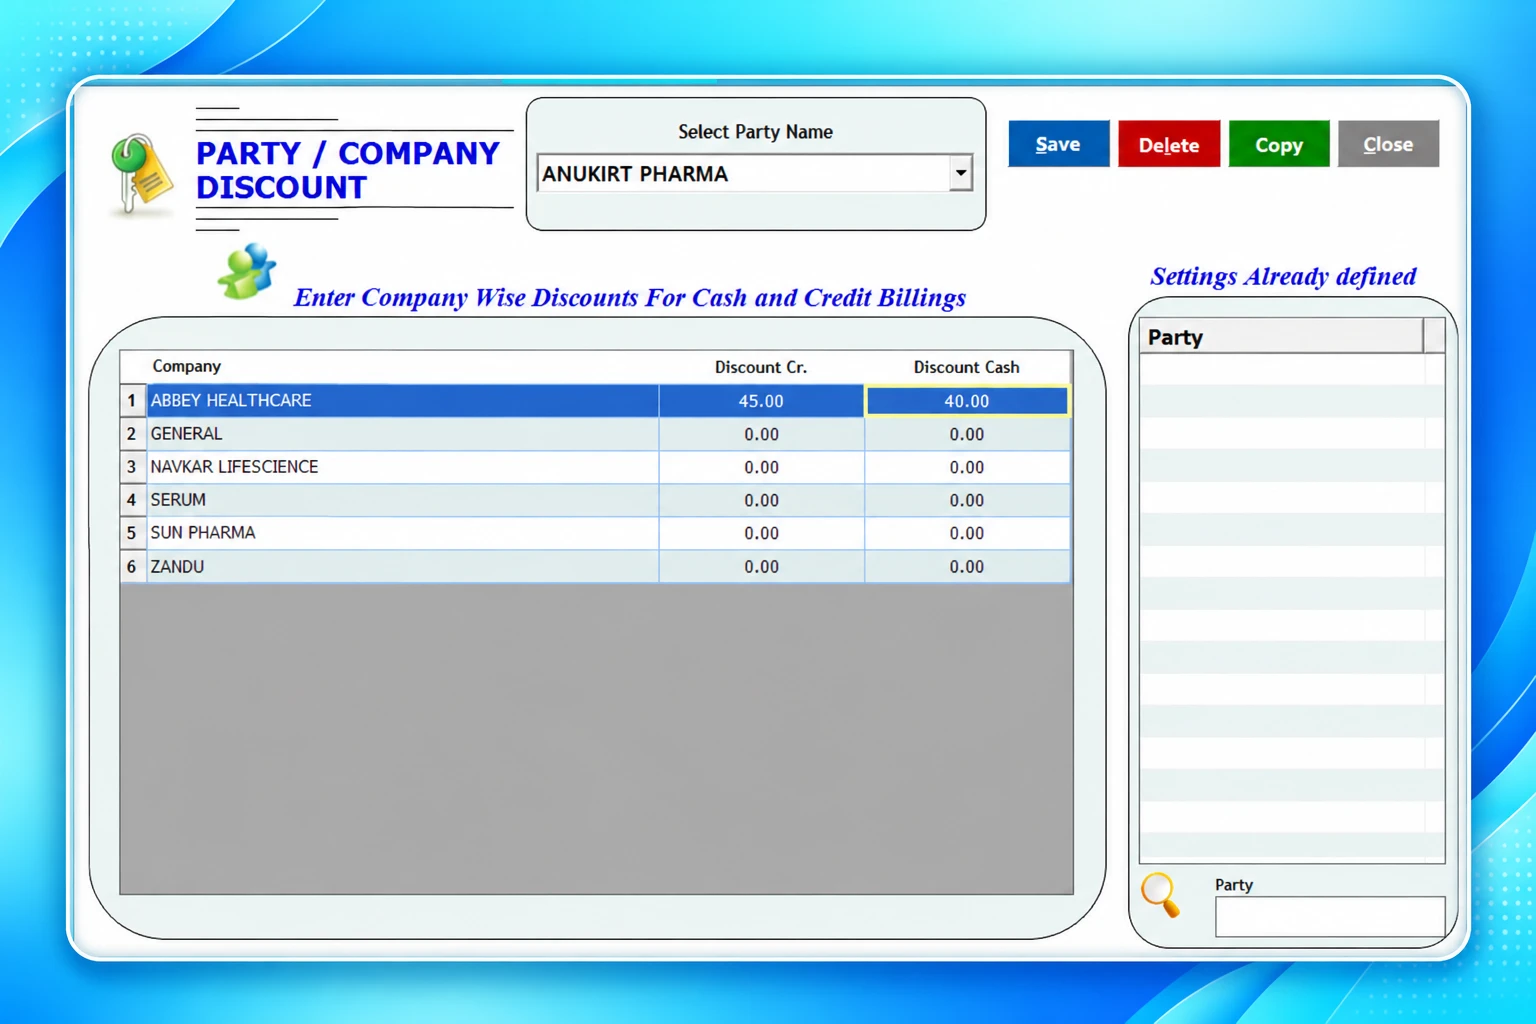Image resolution: width=1536 pixels, height=1024 pixels.
Task: Click the Company column header
Action: [x=402, y=367]
